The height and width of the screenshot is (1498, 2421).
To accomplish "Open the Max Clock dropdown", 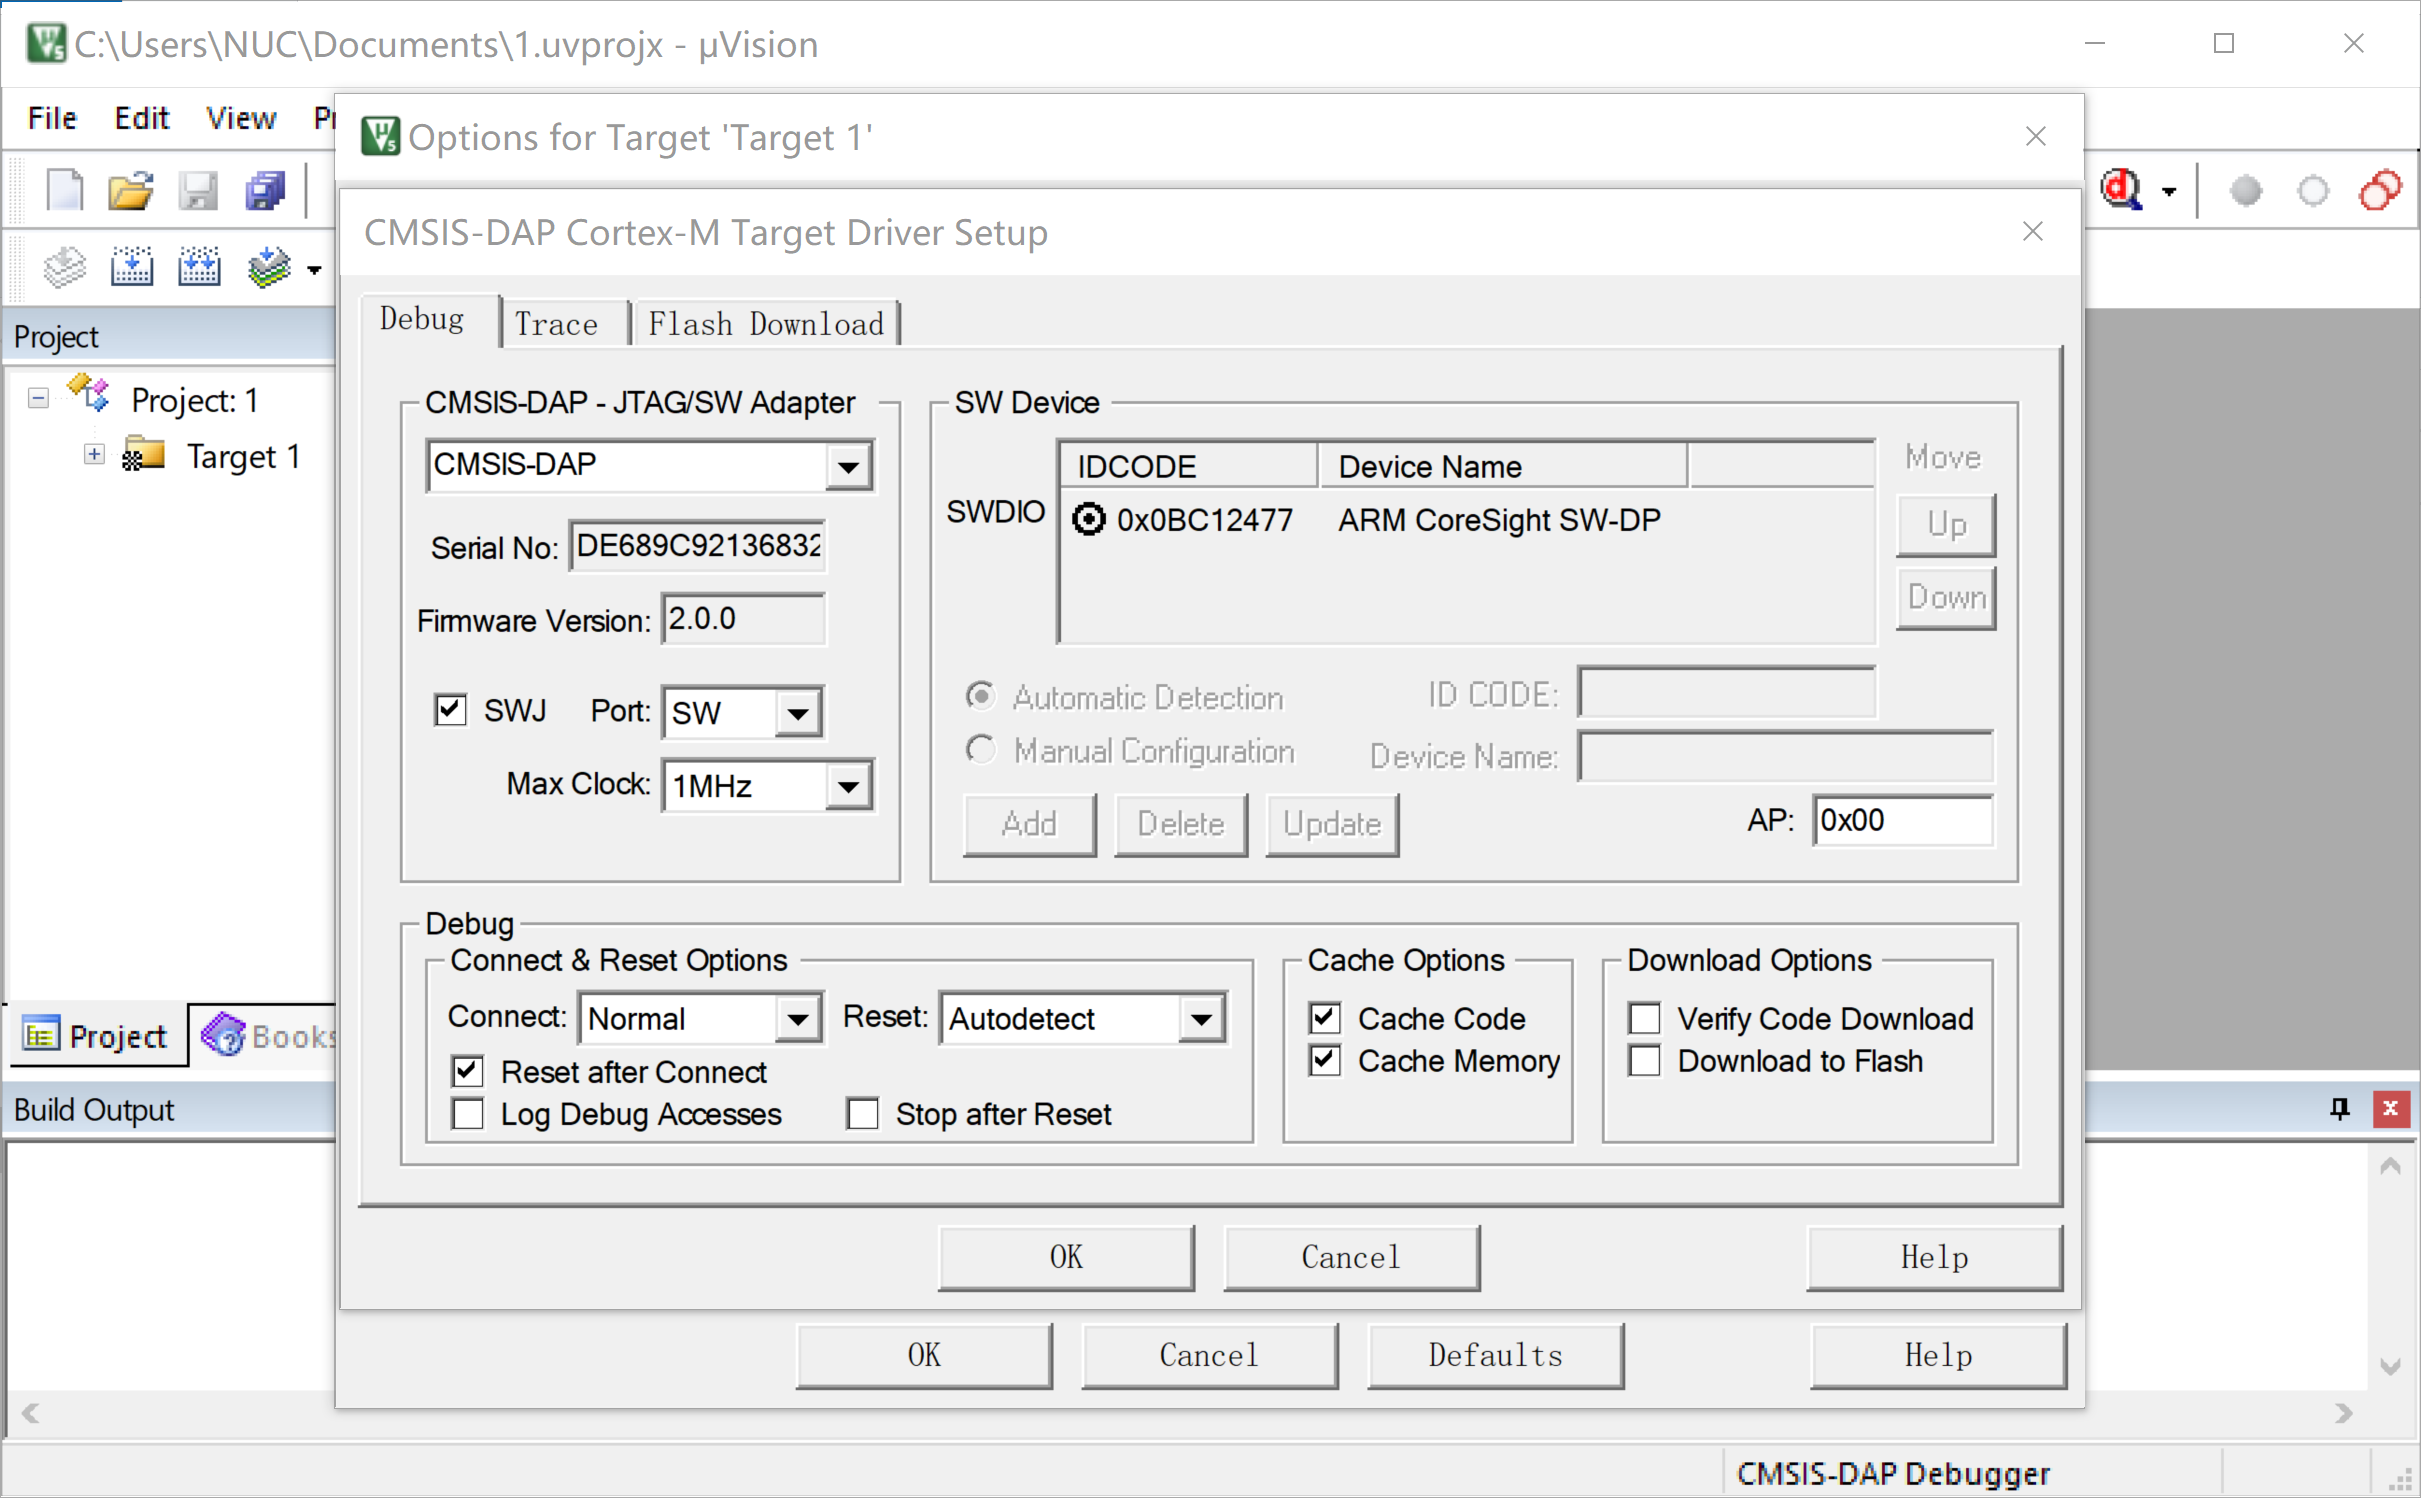I will [x=848, y=786].
